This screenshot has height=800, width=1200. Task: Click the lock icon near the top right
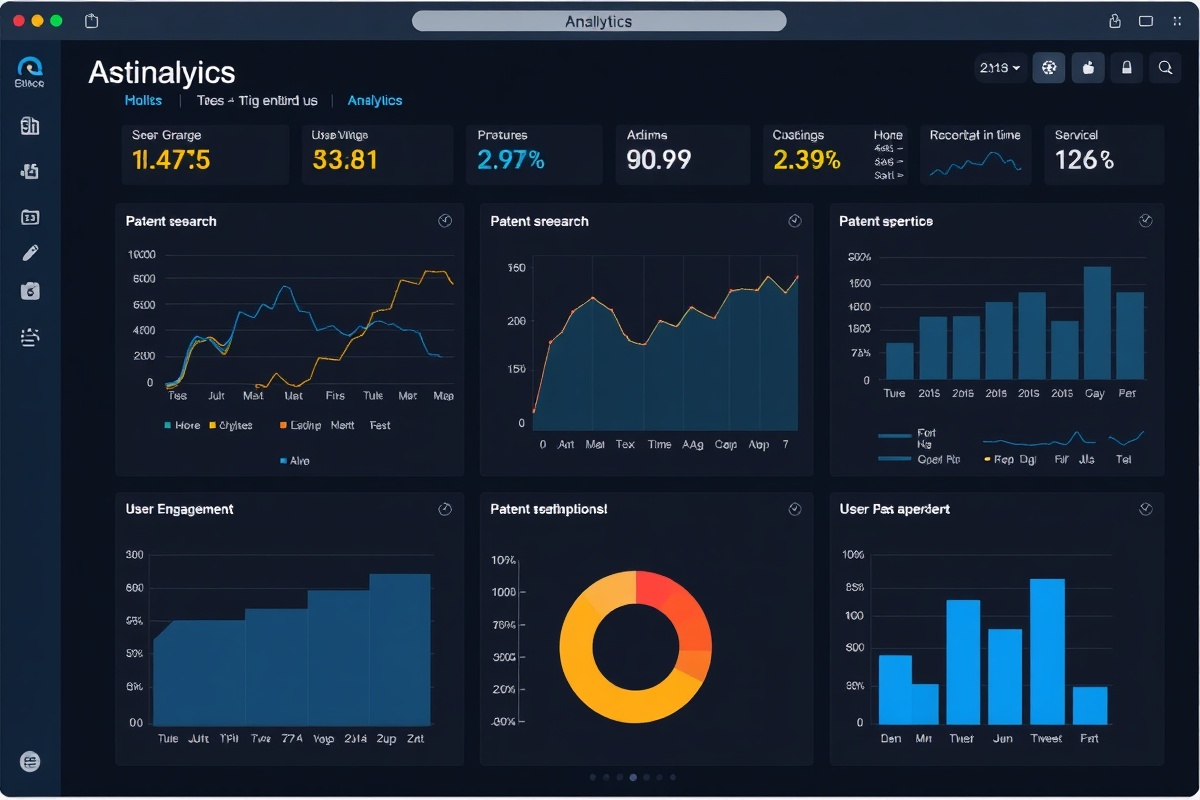tap(1126, 67)
